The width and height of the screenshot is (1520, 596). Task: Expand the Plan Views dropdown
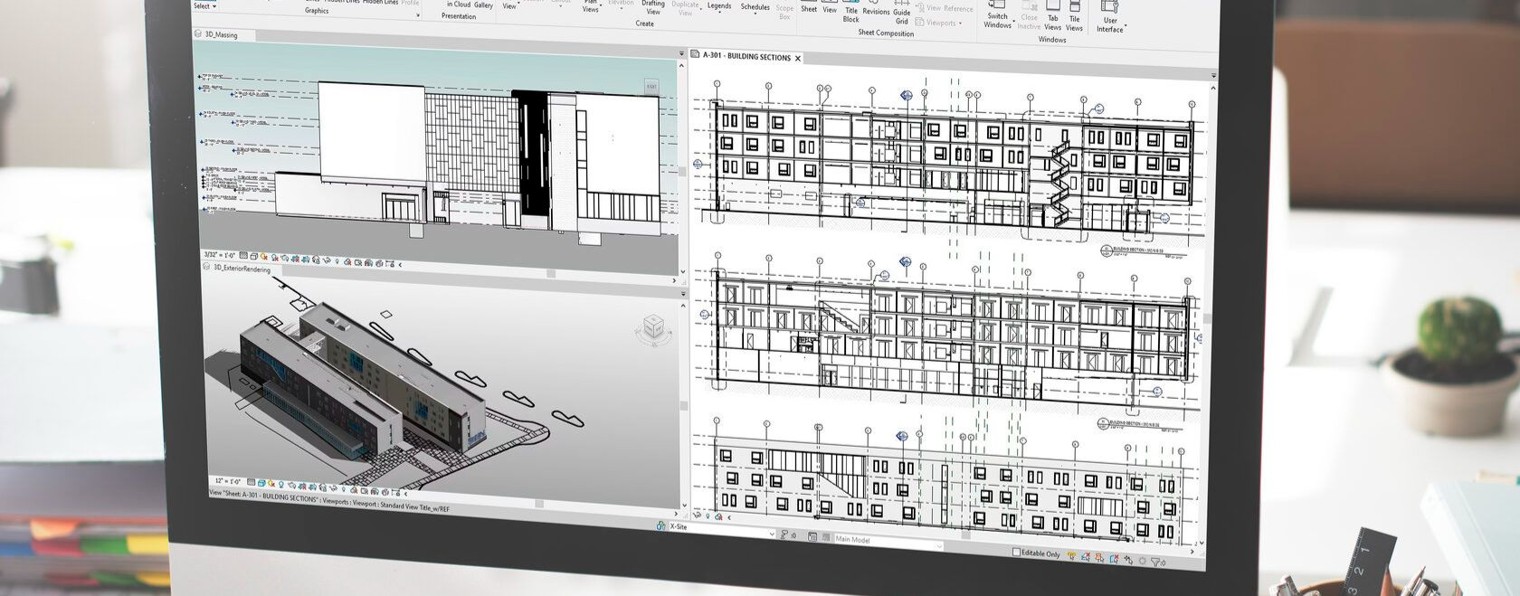[591, 6]
